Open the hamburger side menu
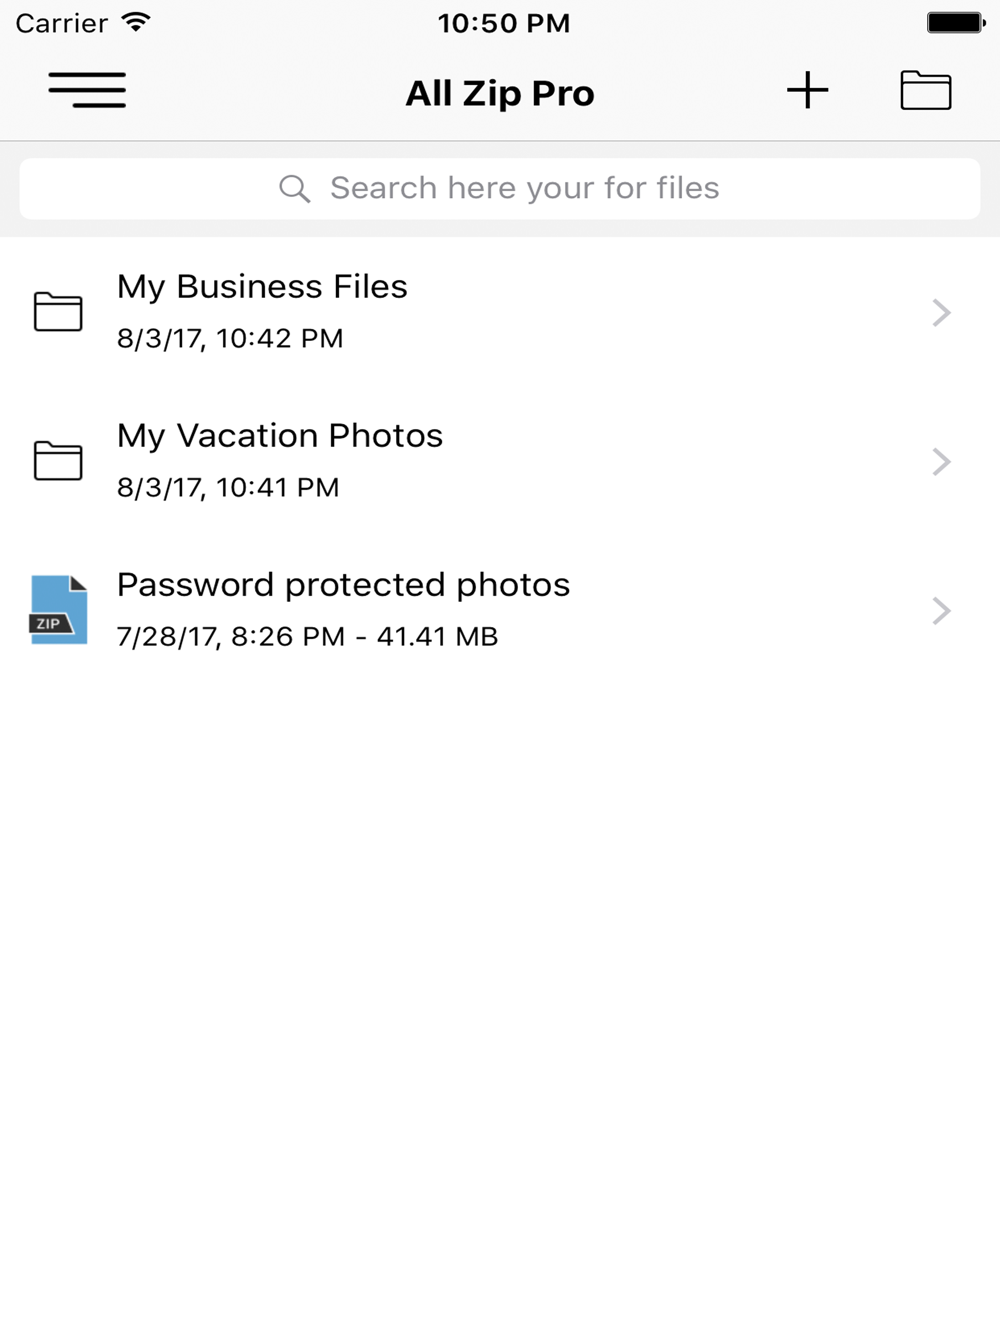This screenshot has height=1334, width=1000. tap(87, 90)
